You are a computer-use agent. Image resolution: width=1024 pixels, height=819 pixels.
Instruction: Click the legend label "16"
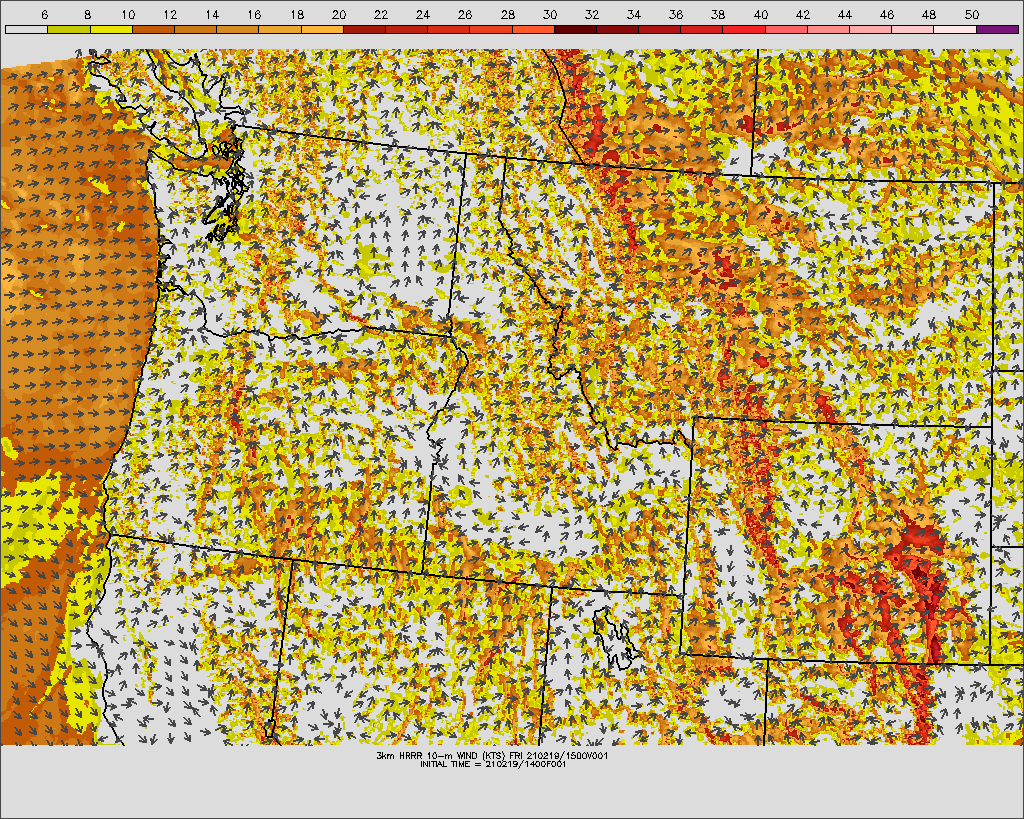coord(254,14)
